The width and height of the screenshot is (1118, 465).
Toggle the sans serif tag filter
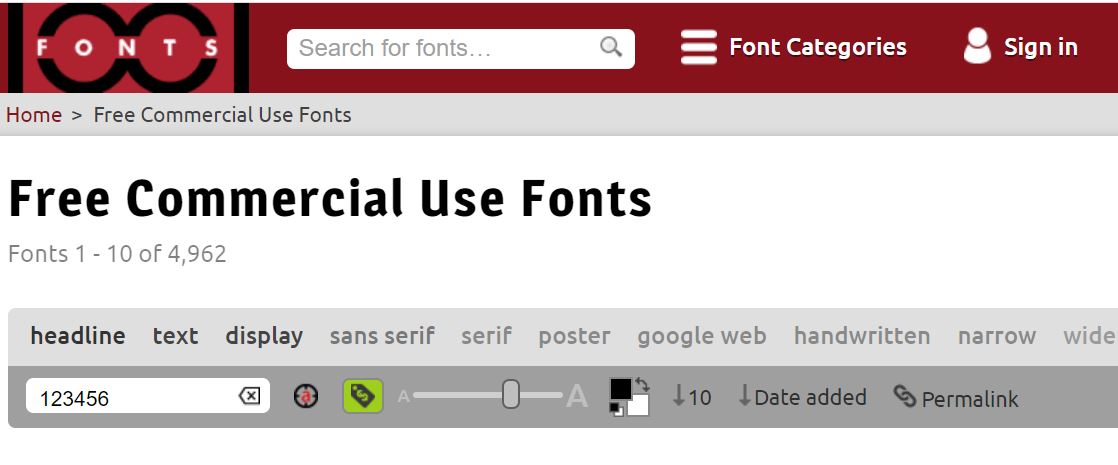point(382,336)
